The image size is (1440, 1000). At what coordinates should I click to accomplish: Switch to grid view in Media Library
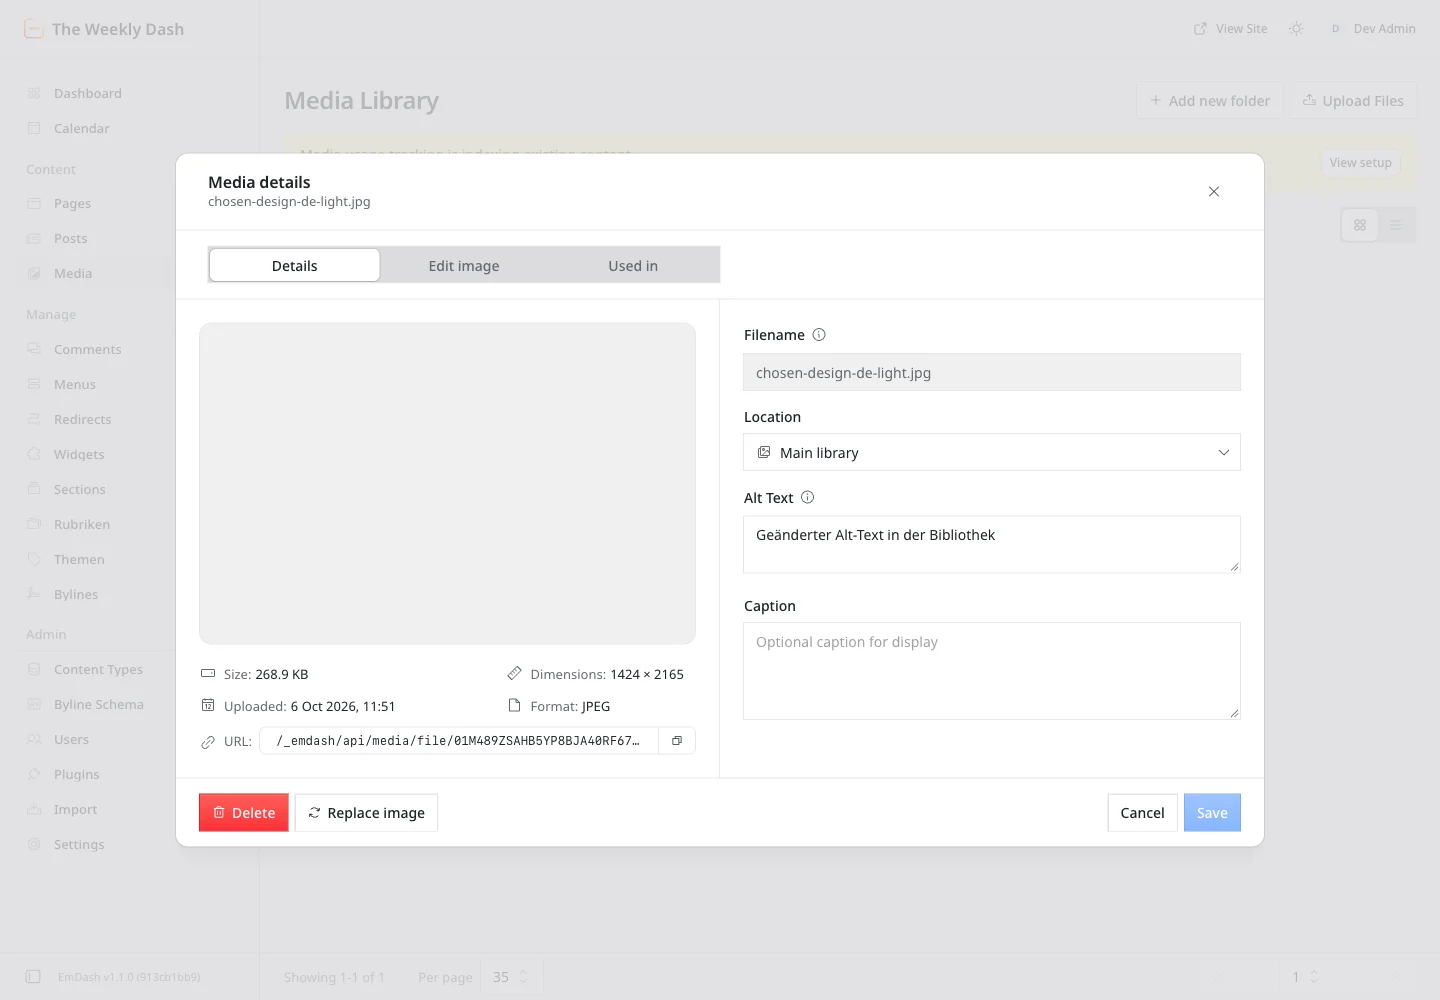[x=1360, y=225]
